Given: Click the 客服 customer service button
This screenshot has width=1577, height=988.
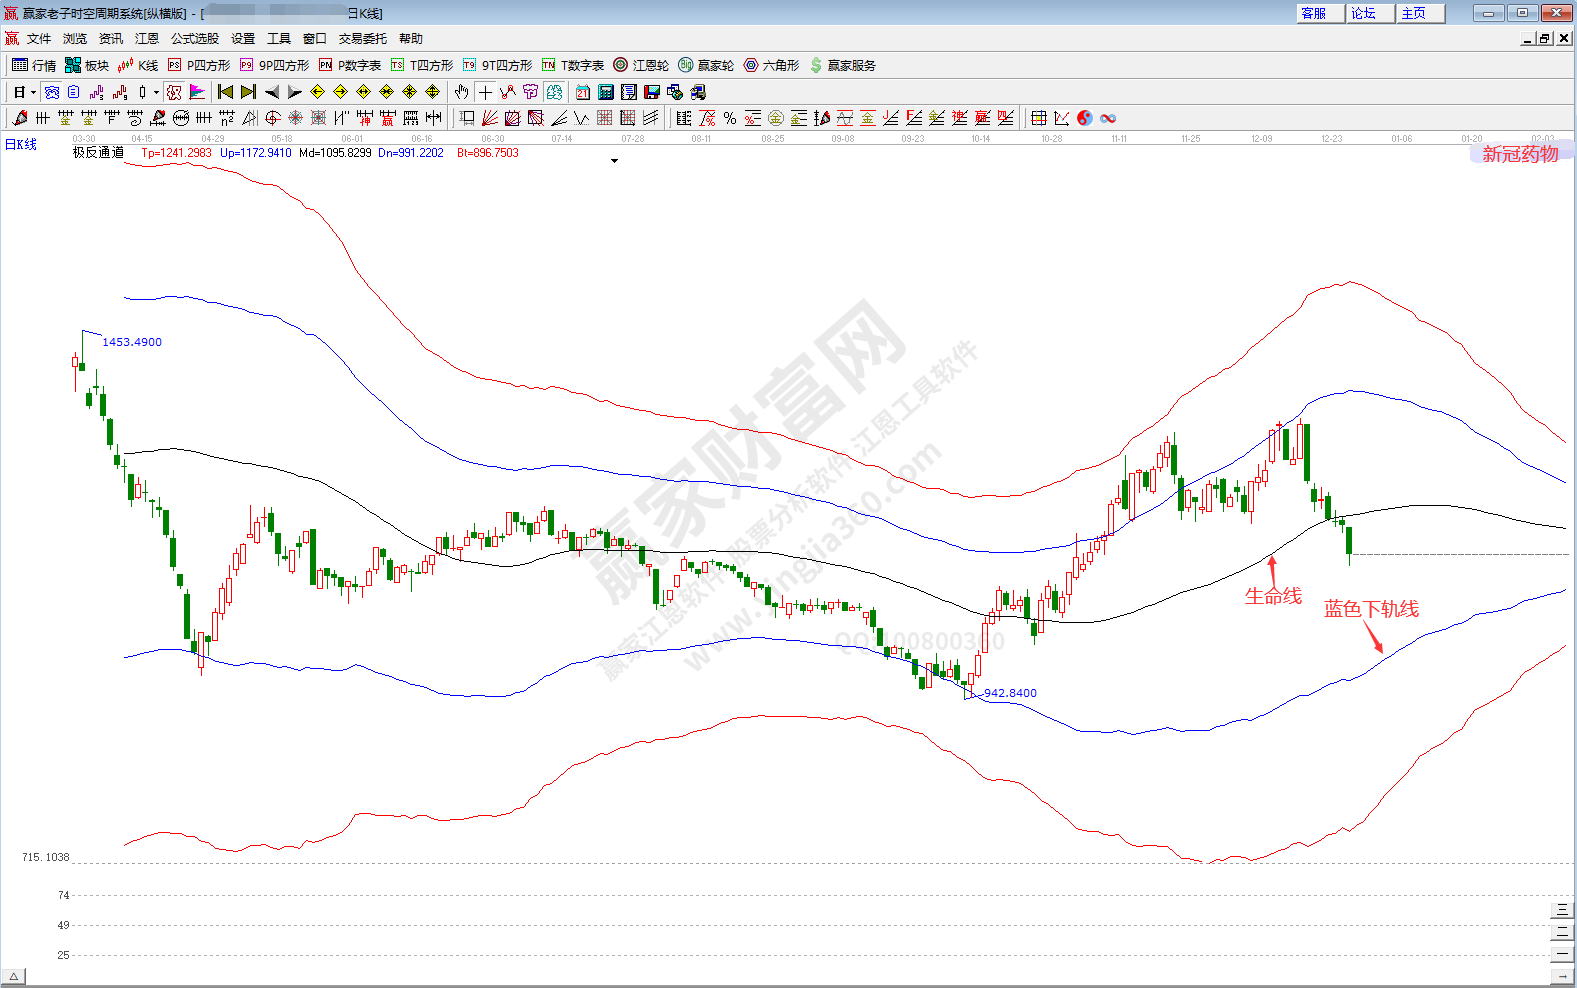Looking at the screenshot, I should click(x=1314, y=13).
